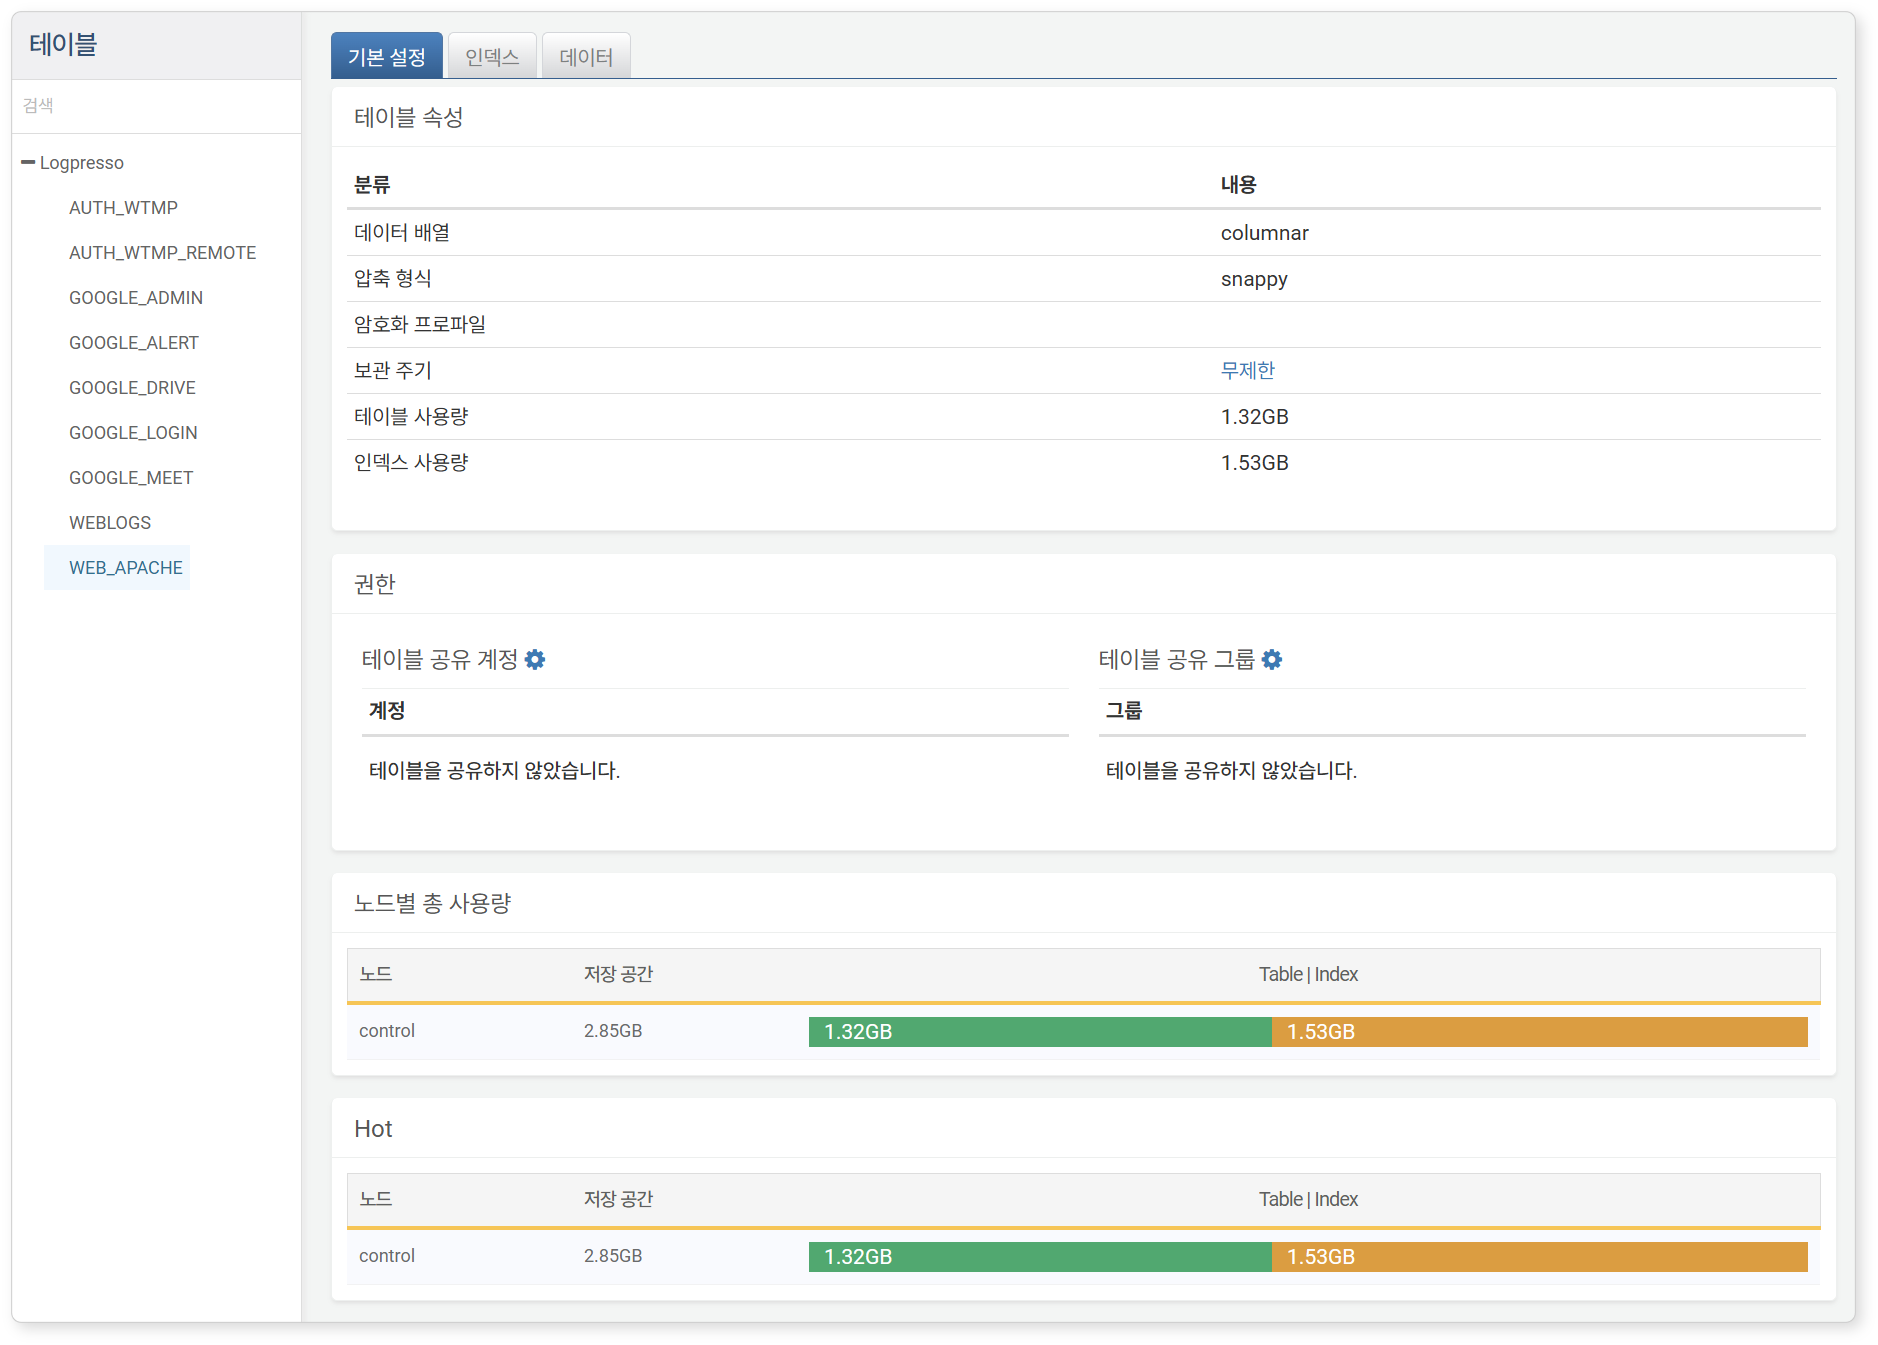
Task: Select the GOOGLE_ADMIN table
Action: tap(136, 298)
